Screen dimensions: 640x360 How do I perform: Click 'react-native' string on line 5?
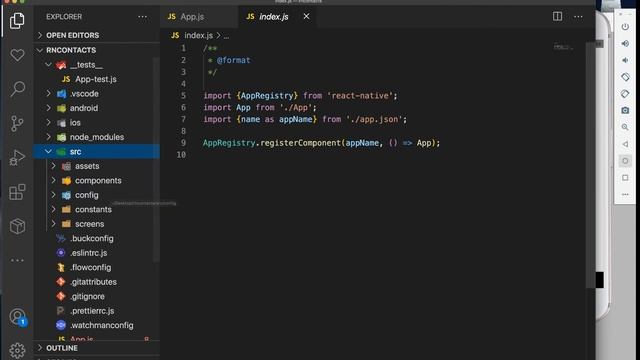pyautogui.click(x=359, y=96)
